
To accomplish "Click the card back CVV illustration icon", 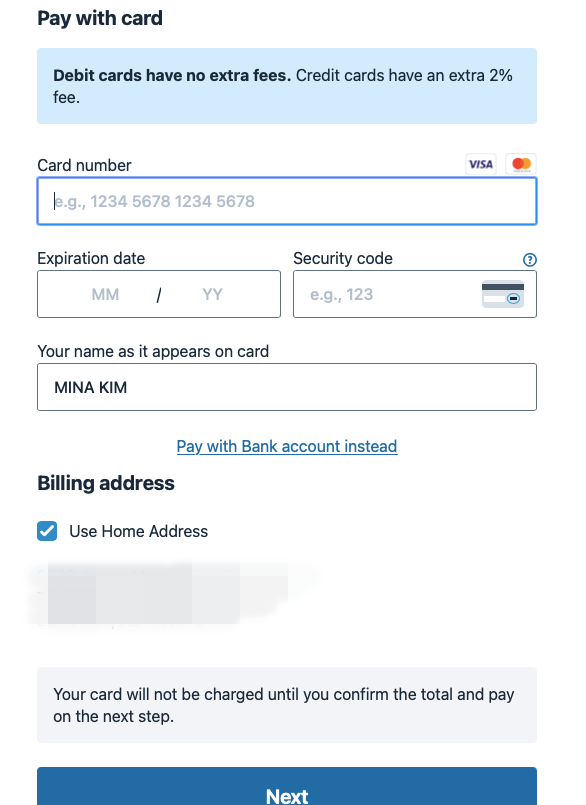I will click(x=503, y=294).
